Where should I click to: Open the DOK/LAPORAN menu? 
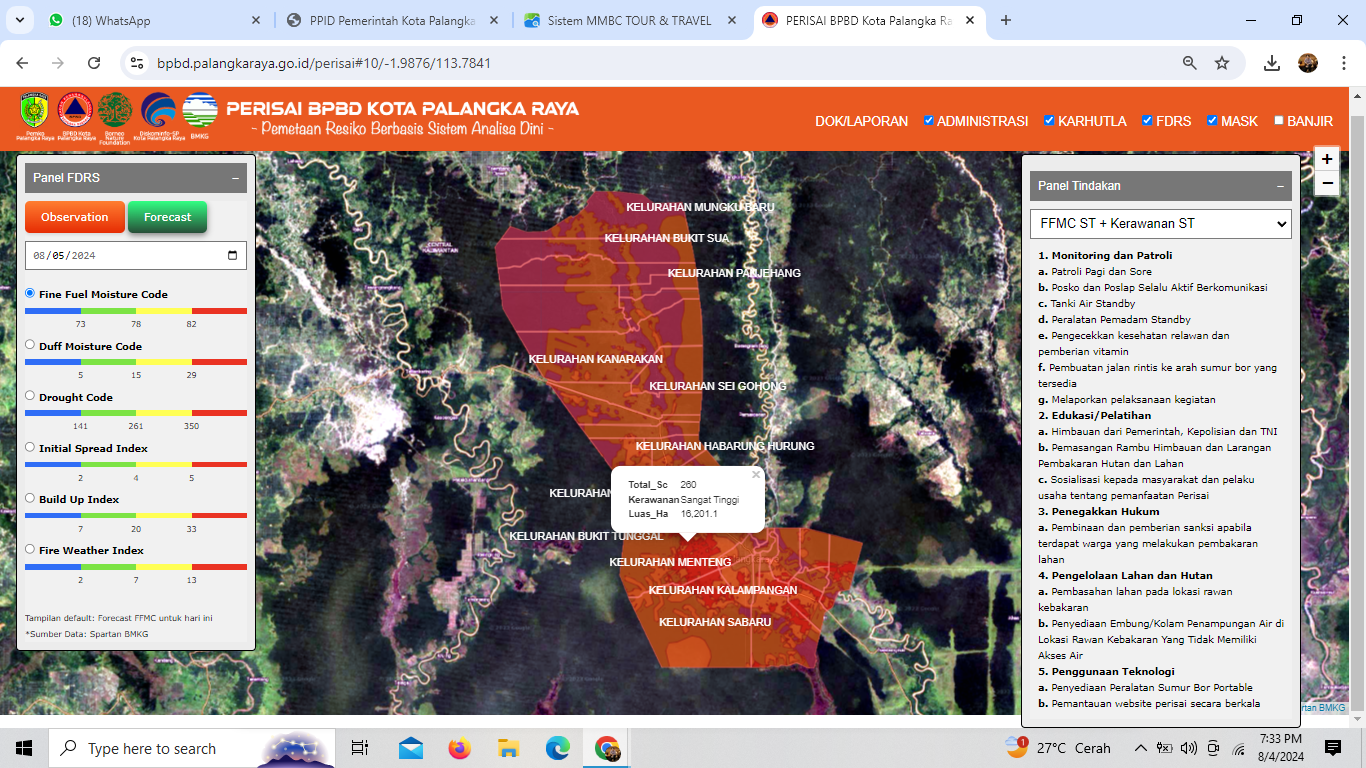[x=861, y=121]
